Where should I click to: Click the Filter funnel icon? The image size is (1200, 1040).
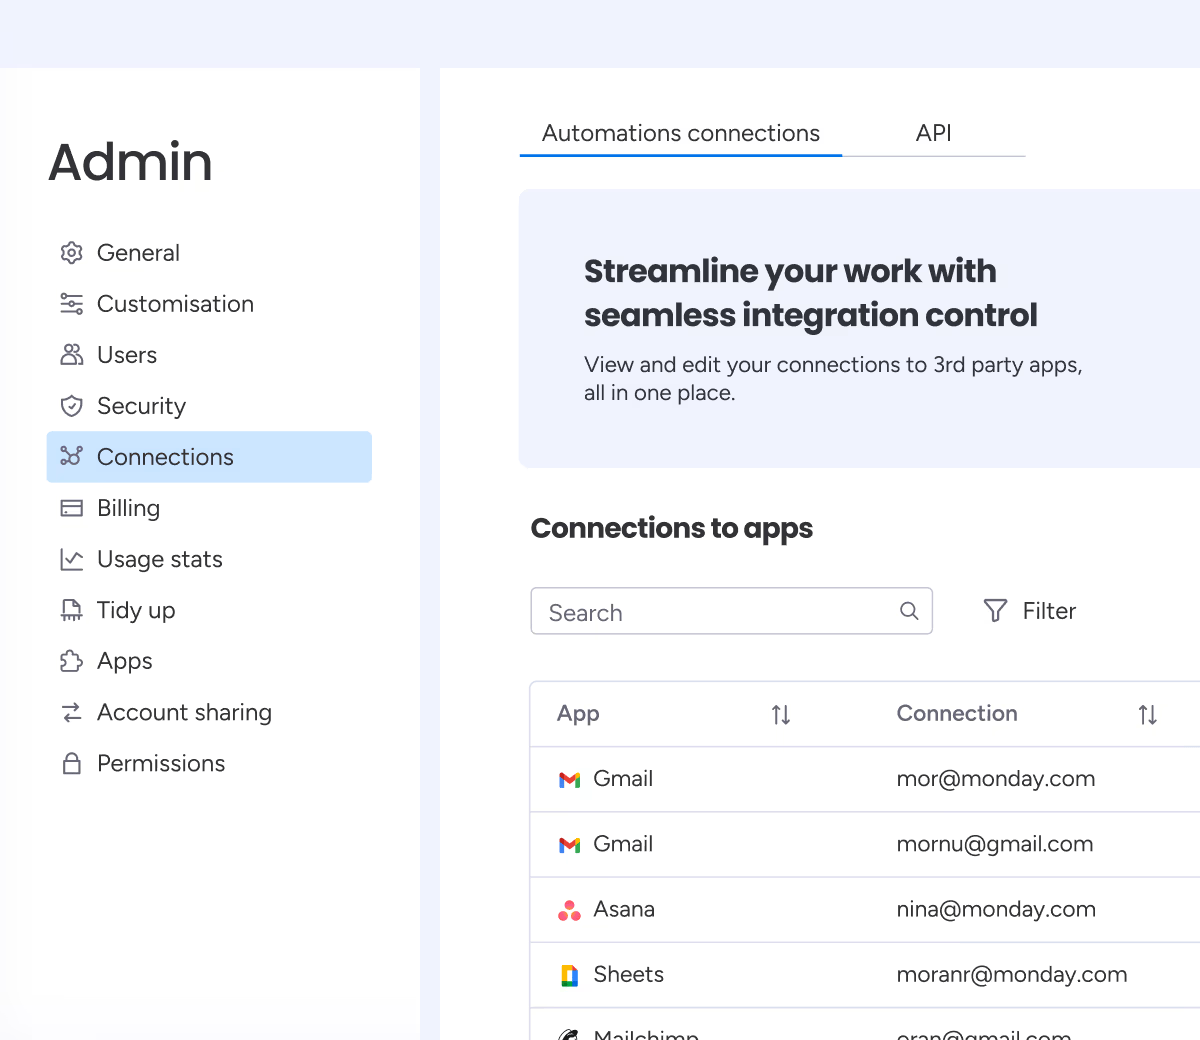pyautogui.click(x=995, y=610)
